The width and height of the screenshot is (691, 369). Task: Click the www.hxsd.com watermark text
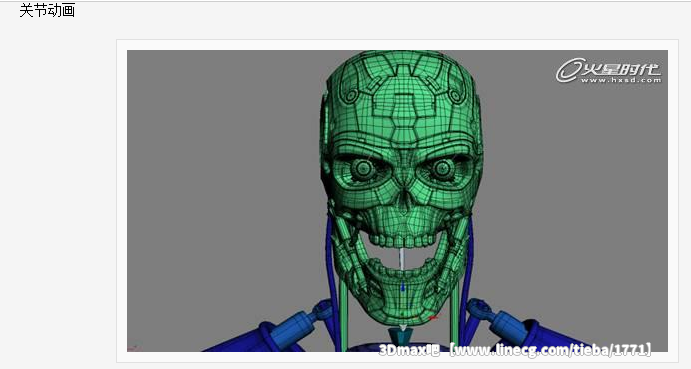pyautogui.click(x=620, y=80)
